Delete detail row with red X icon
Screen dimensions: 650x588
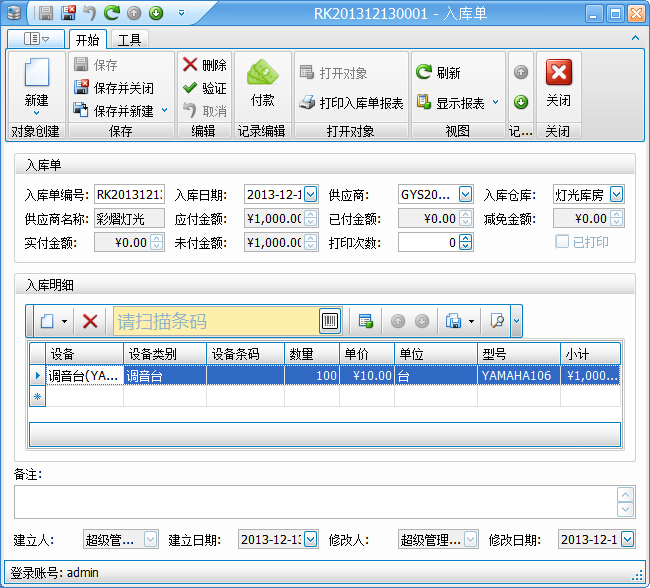[90, 321]
